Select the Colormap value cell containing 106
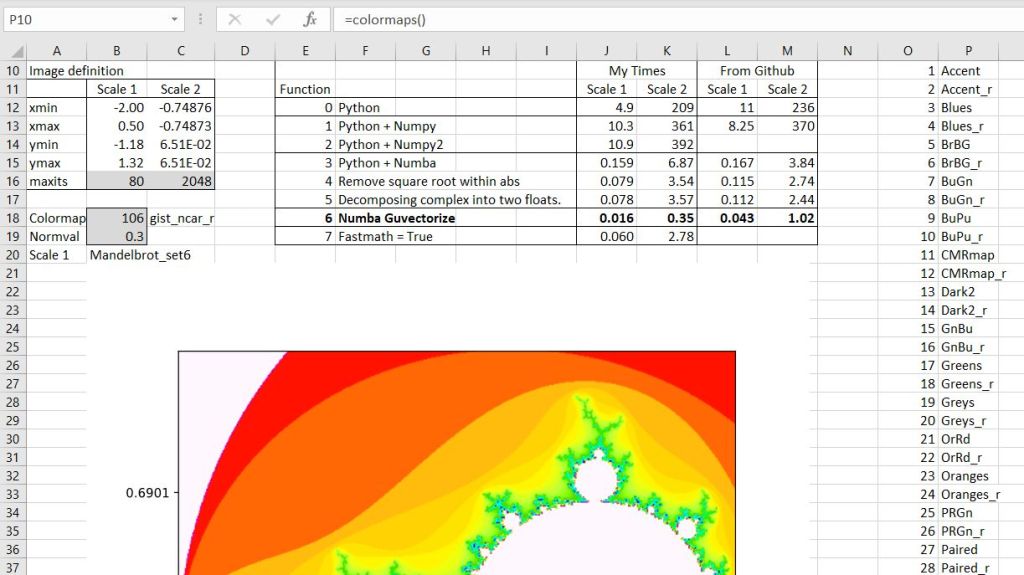The width and height of the screenshot is (1024, 575). pos(116,218)
